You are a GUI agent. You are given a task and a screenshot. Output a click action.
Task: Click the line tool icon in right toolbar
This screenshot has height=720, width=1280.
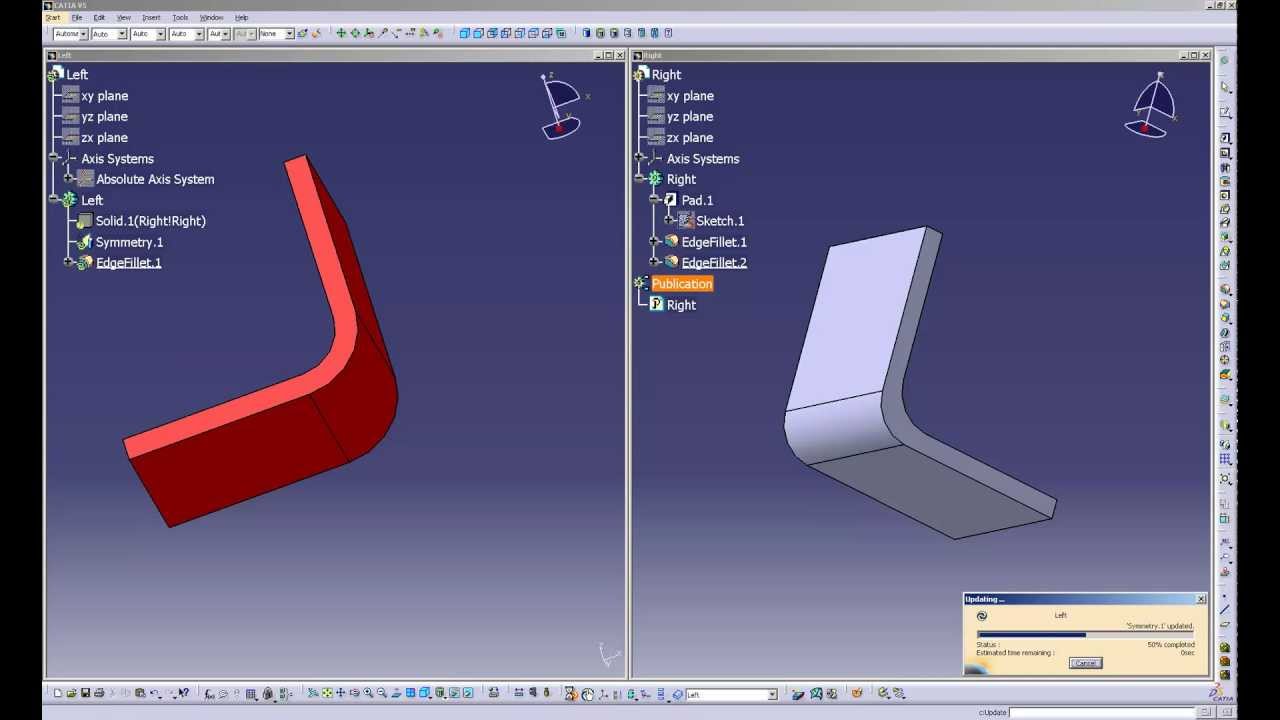pyautogui.click(x=1225, y=609)
